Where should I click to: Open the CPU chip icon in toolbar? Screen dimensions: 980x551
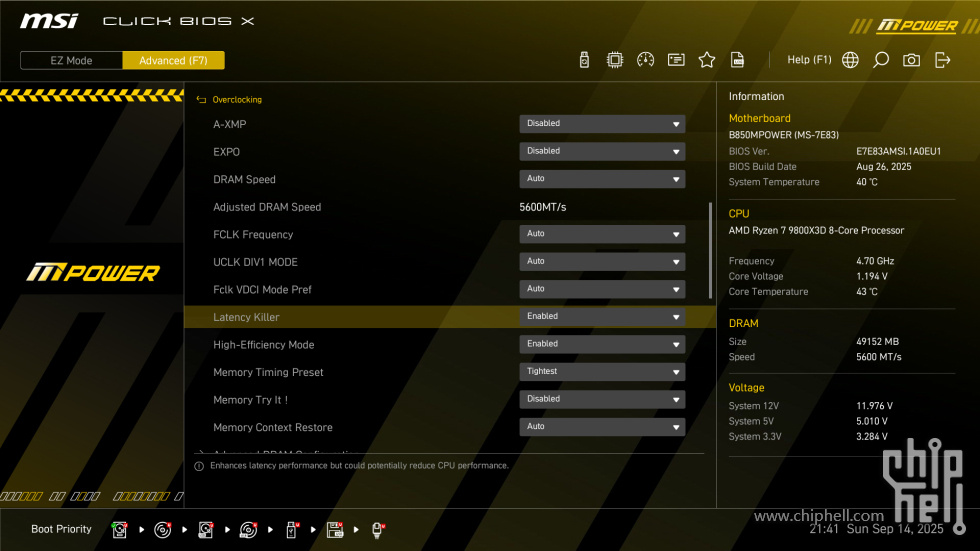pos(615,60)
